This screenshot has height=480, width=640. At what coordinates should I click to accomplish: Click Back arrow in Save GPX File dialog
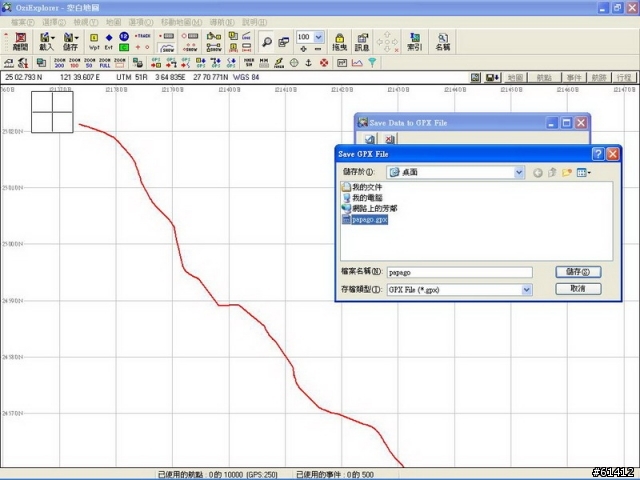tap(538, 173)
